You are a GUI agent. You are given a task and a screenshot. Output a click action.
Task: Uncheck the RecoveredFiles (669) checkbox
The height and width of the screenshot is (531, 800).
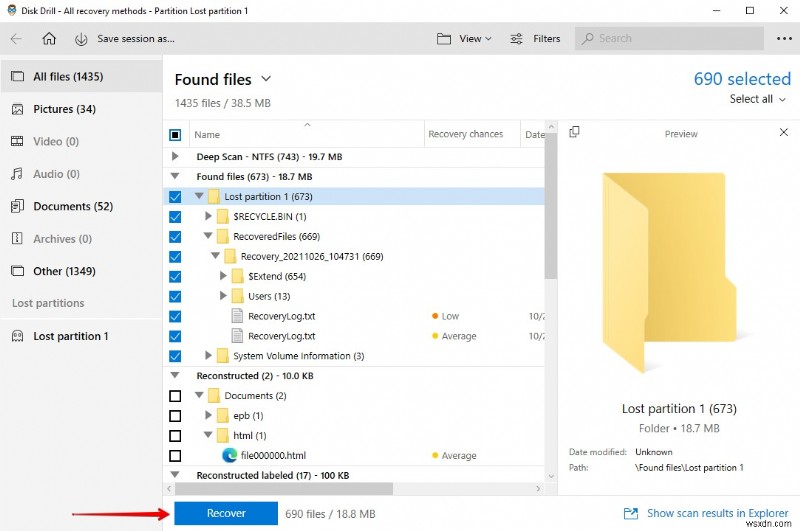(x=175, y=237)
